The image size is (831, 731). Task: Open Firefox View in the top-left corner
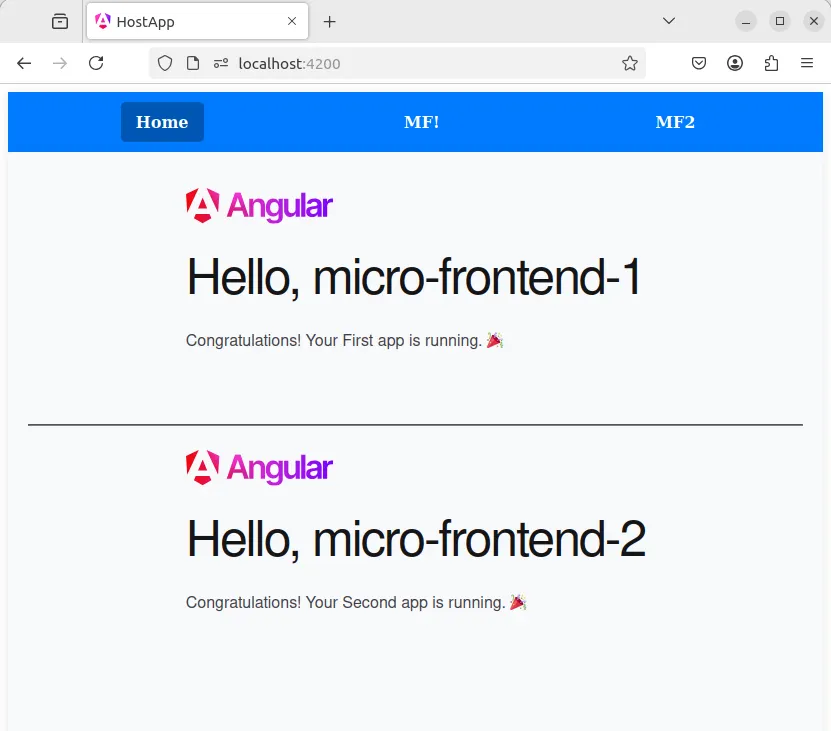coord(59,21)
